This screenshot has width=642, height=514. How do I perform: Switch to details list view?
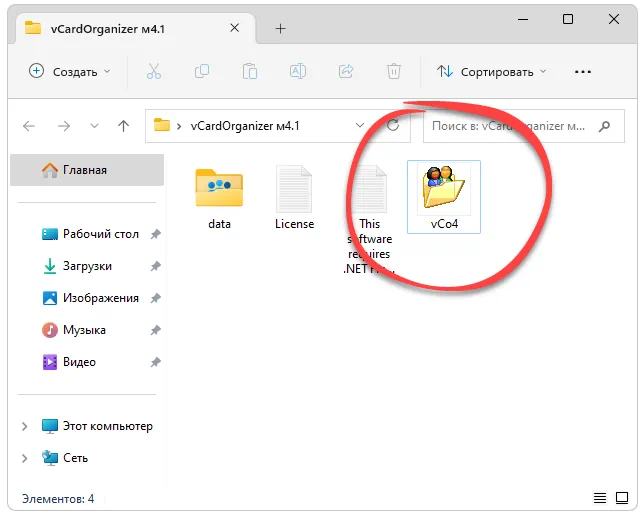pos(600,498)
